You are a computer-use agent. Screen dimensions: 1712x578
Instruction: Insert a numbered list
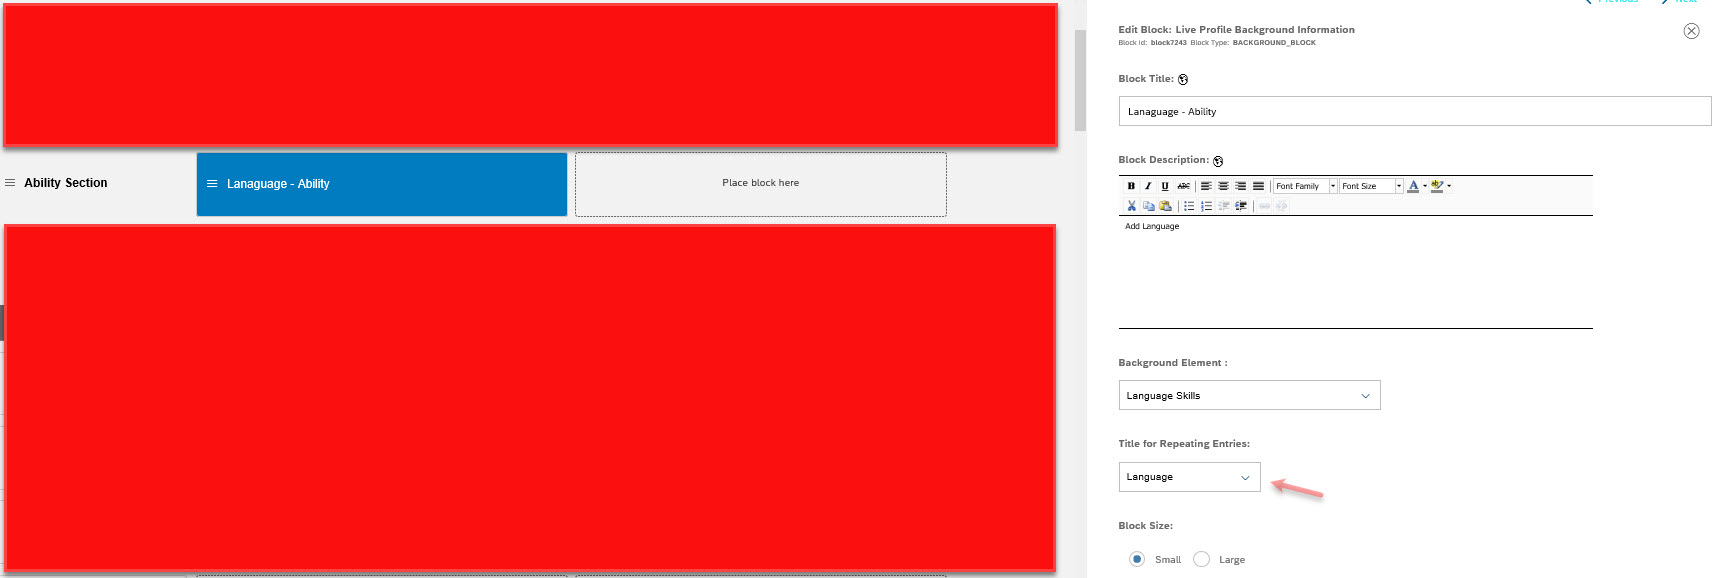pyautogui.click(x=1206, y=206)
